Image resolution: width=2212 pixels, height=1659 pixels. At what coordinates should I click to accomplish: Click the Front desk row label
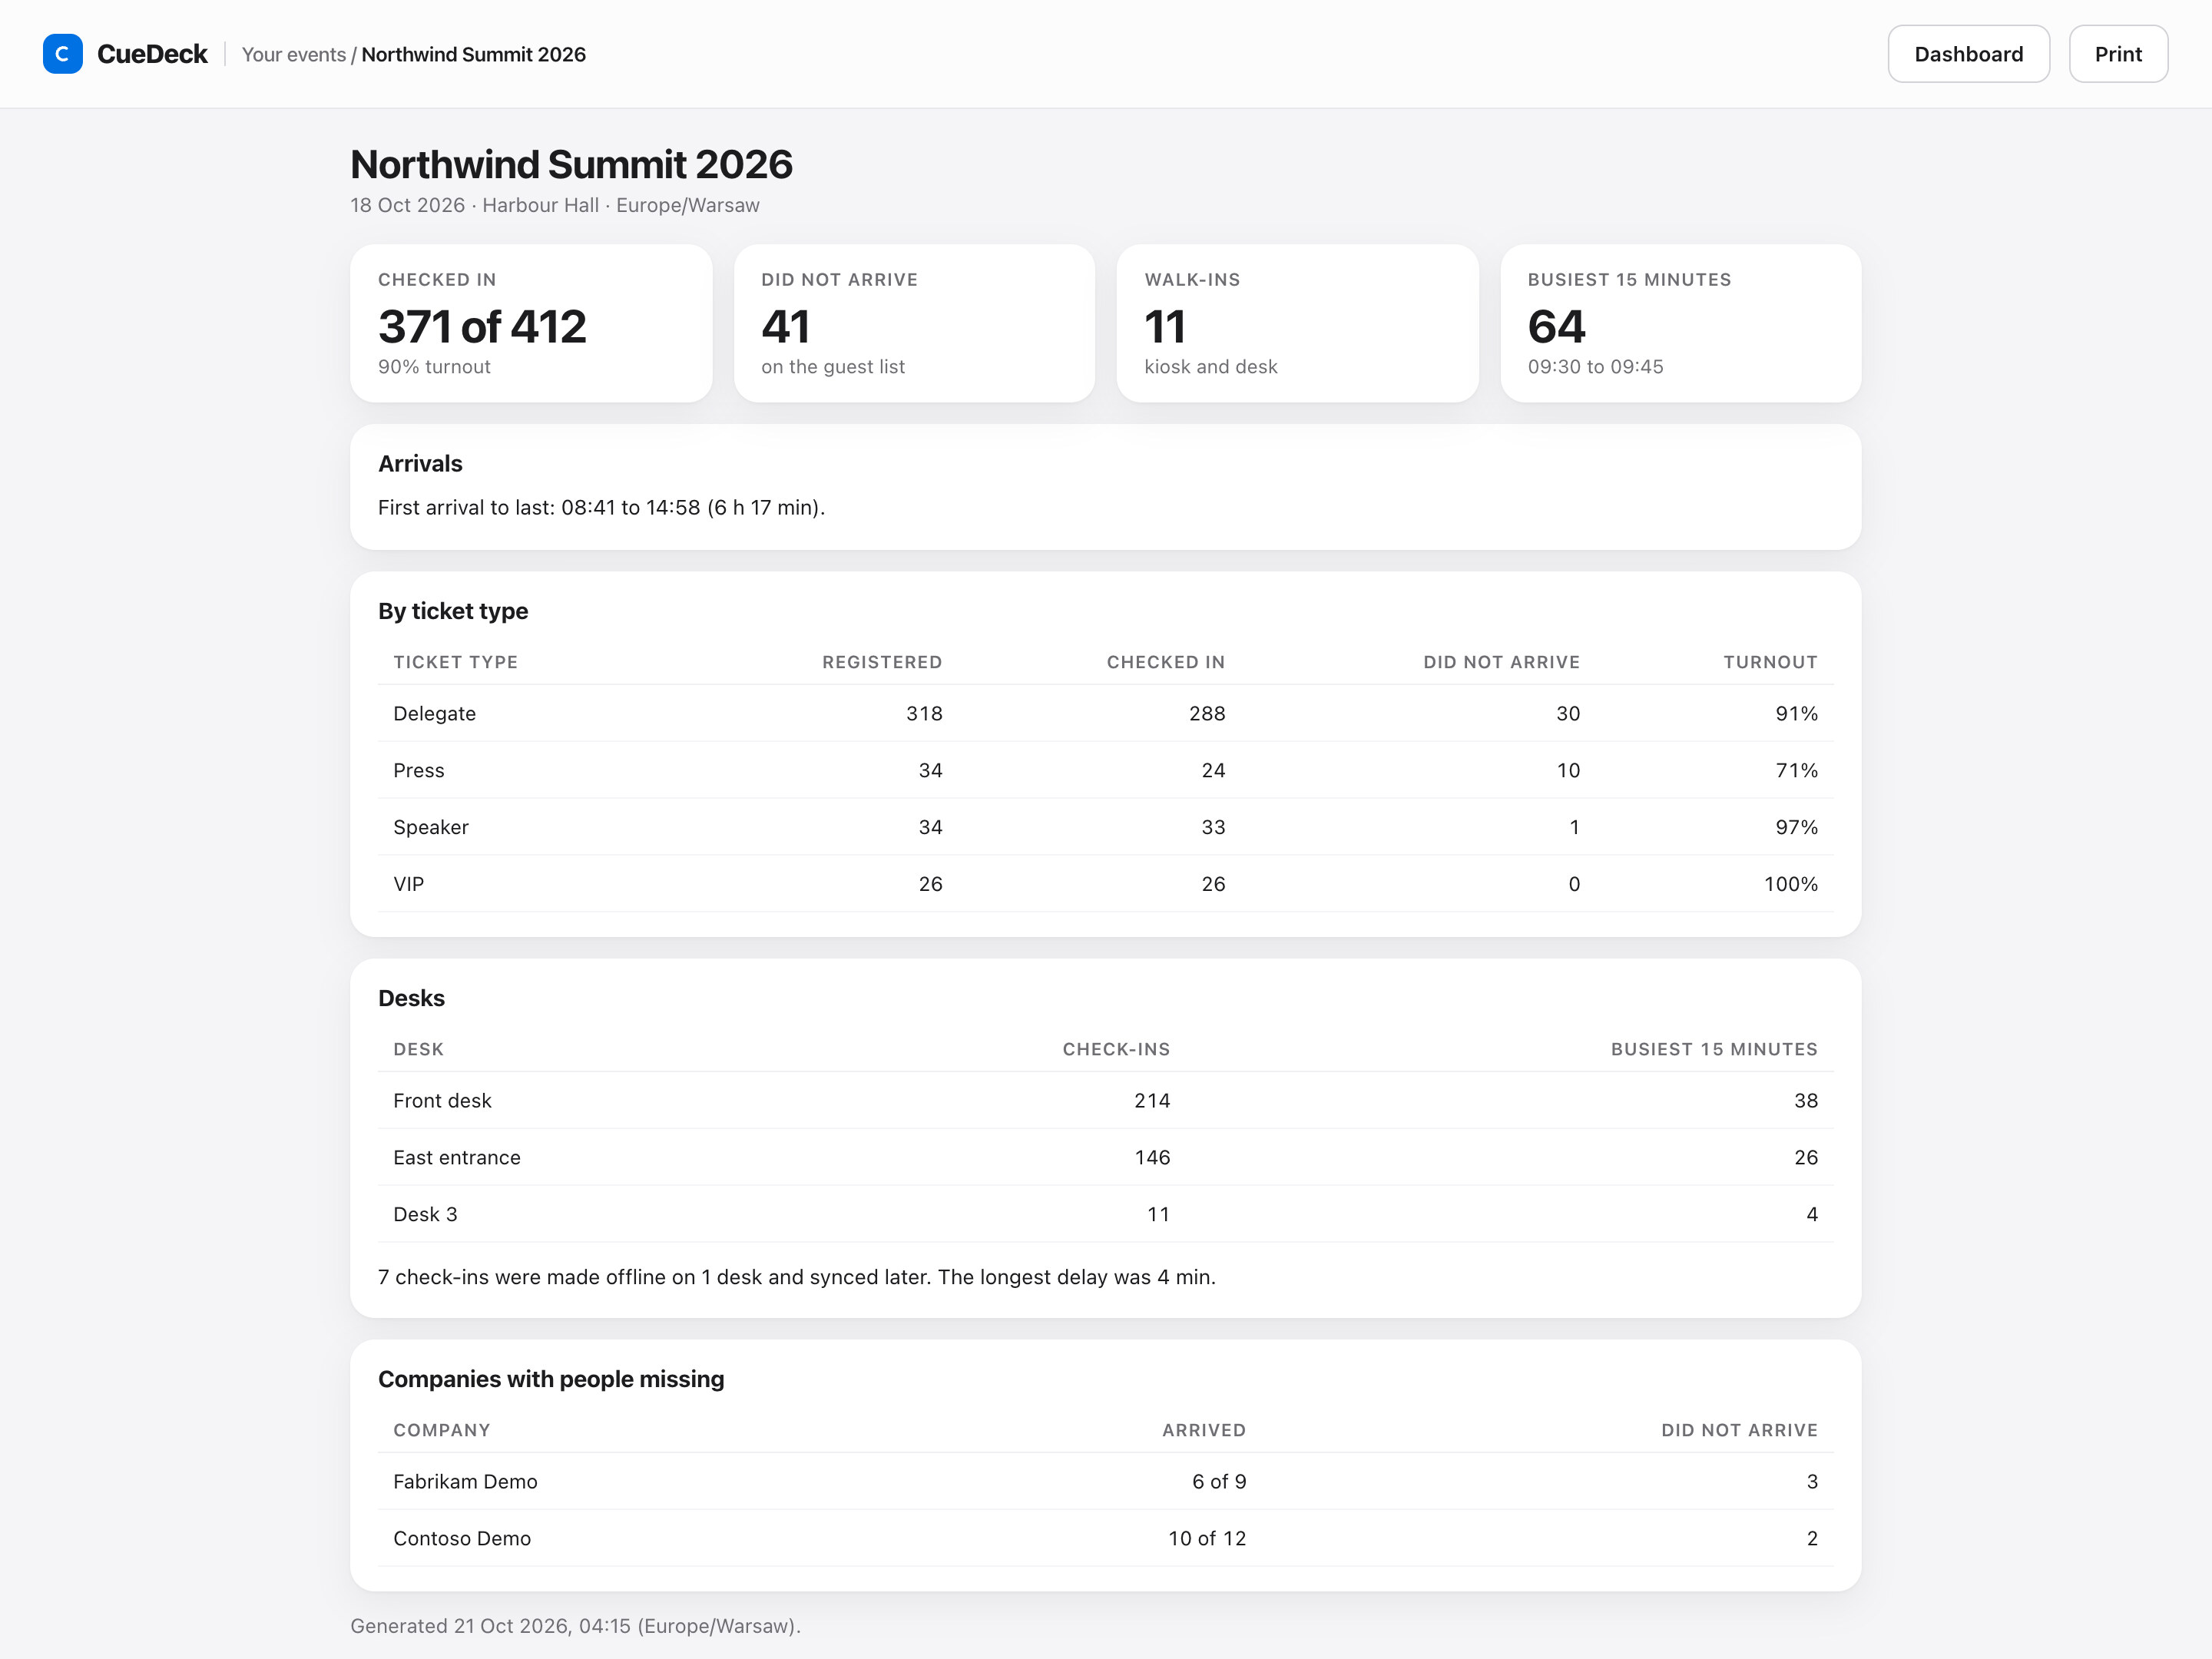point(442,1101)
